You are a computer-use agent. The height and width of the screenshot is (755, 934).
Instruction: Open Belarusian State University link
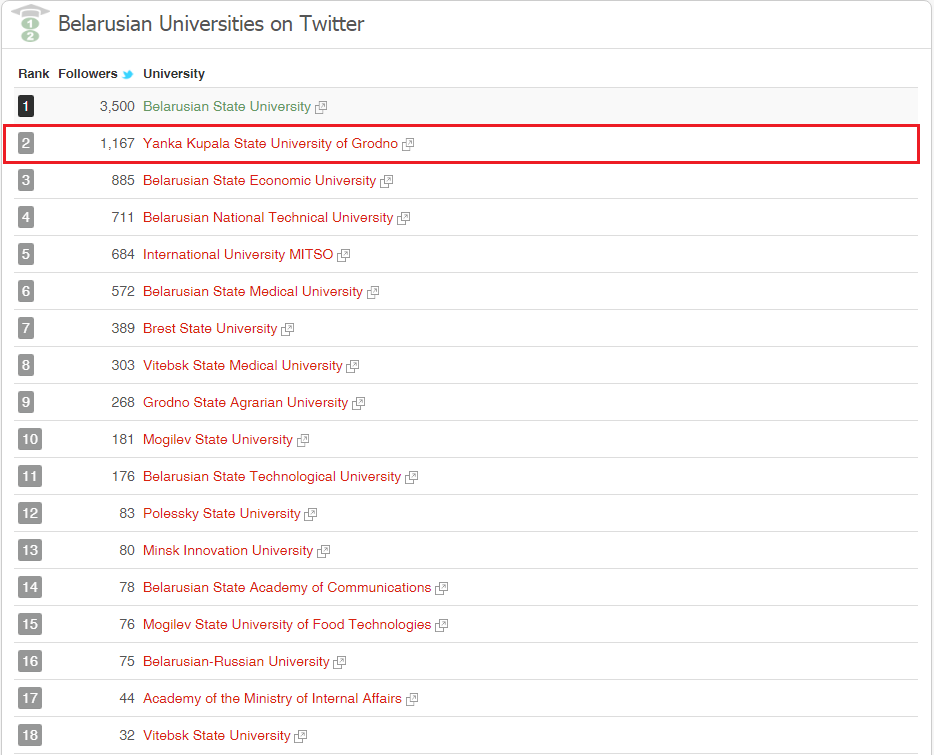[227, 107]
